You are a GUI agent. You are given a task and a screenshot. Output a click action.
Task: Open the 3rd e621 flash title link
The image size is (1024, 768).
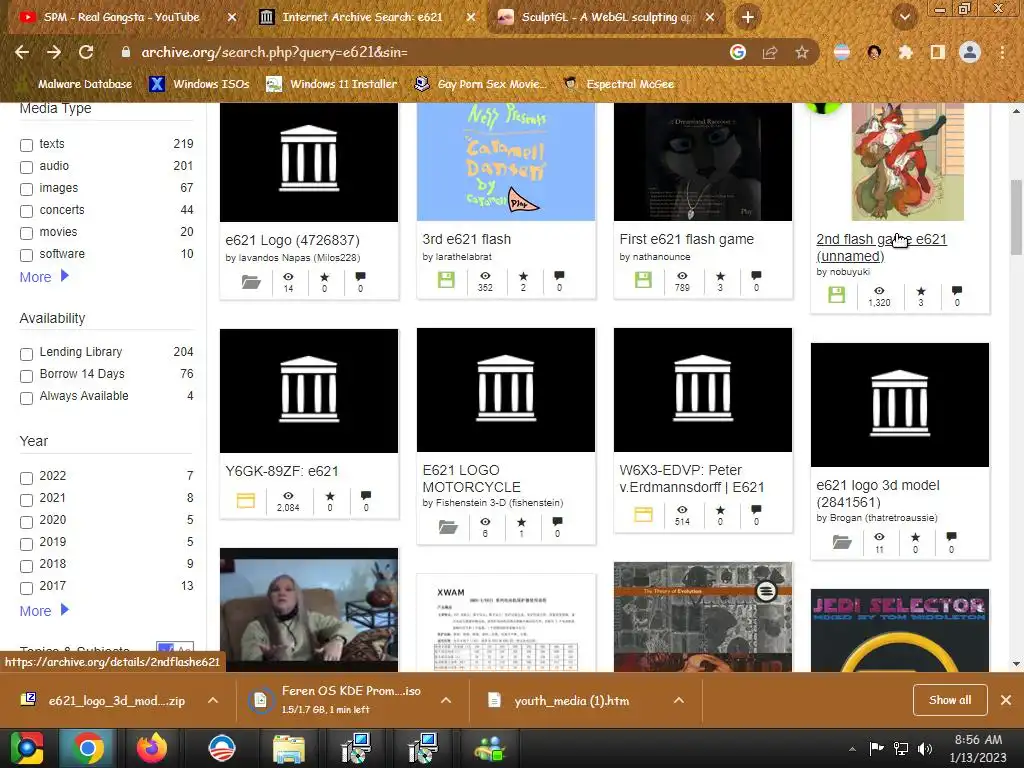pyautogui.click(x=466, y=239)
